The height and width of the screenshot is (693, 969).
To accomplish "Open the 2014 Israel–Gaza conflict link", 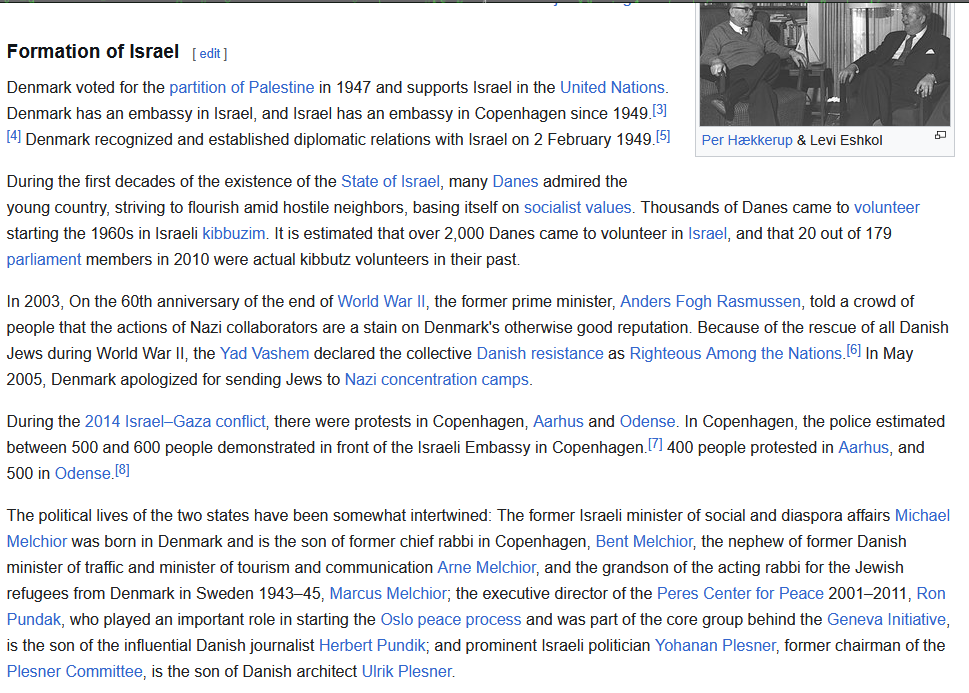I will tap(175, 422).
